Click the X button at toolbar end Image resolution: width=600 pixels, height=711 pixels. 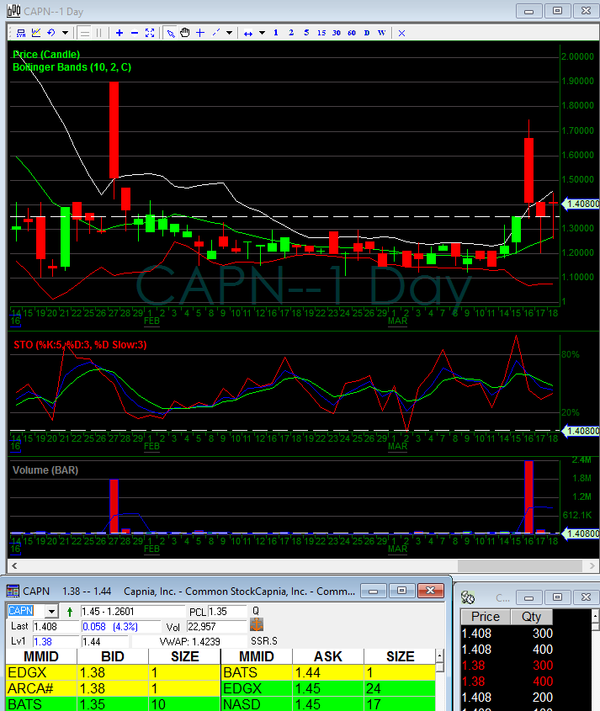pyautogui.click(x=401, y=32)
